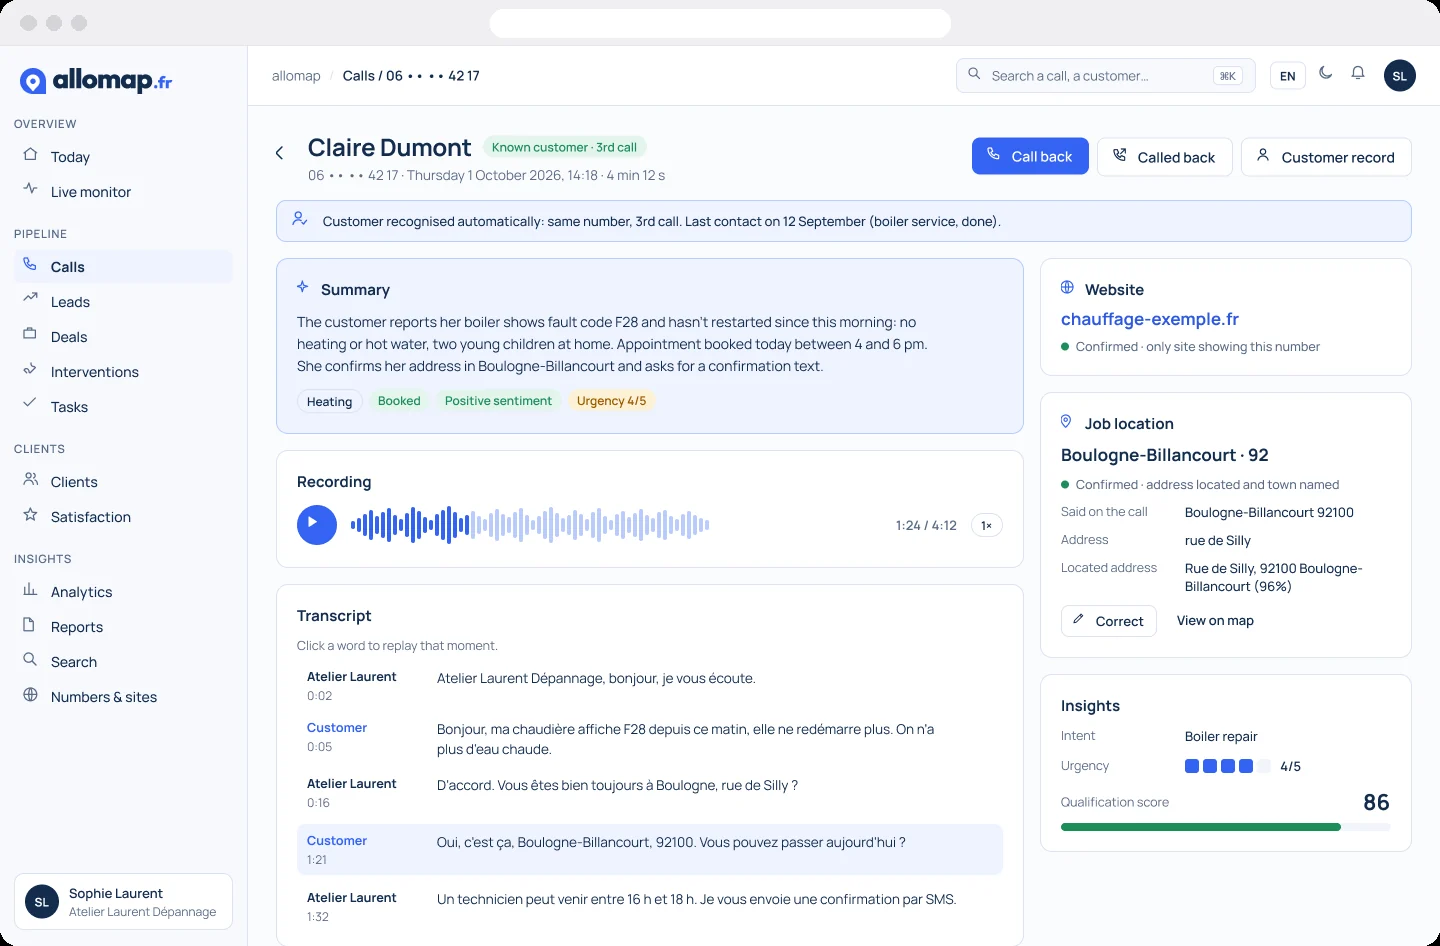Open SL user avatar in top bar
This screenshot has height=946, width=1440.
click(1400, 76)
